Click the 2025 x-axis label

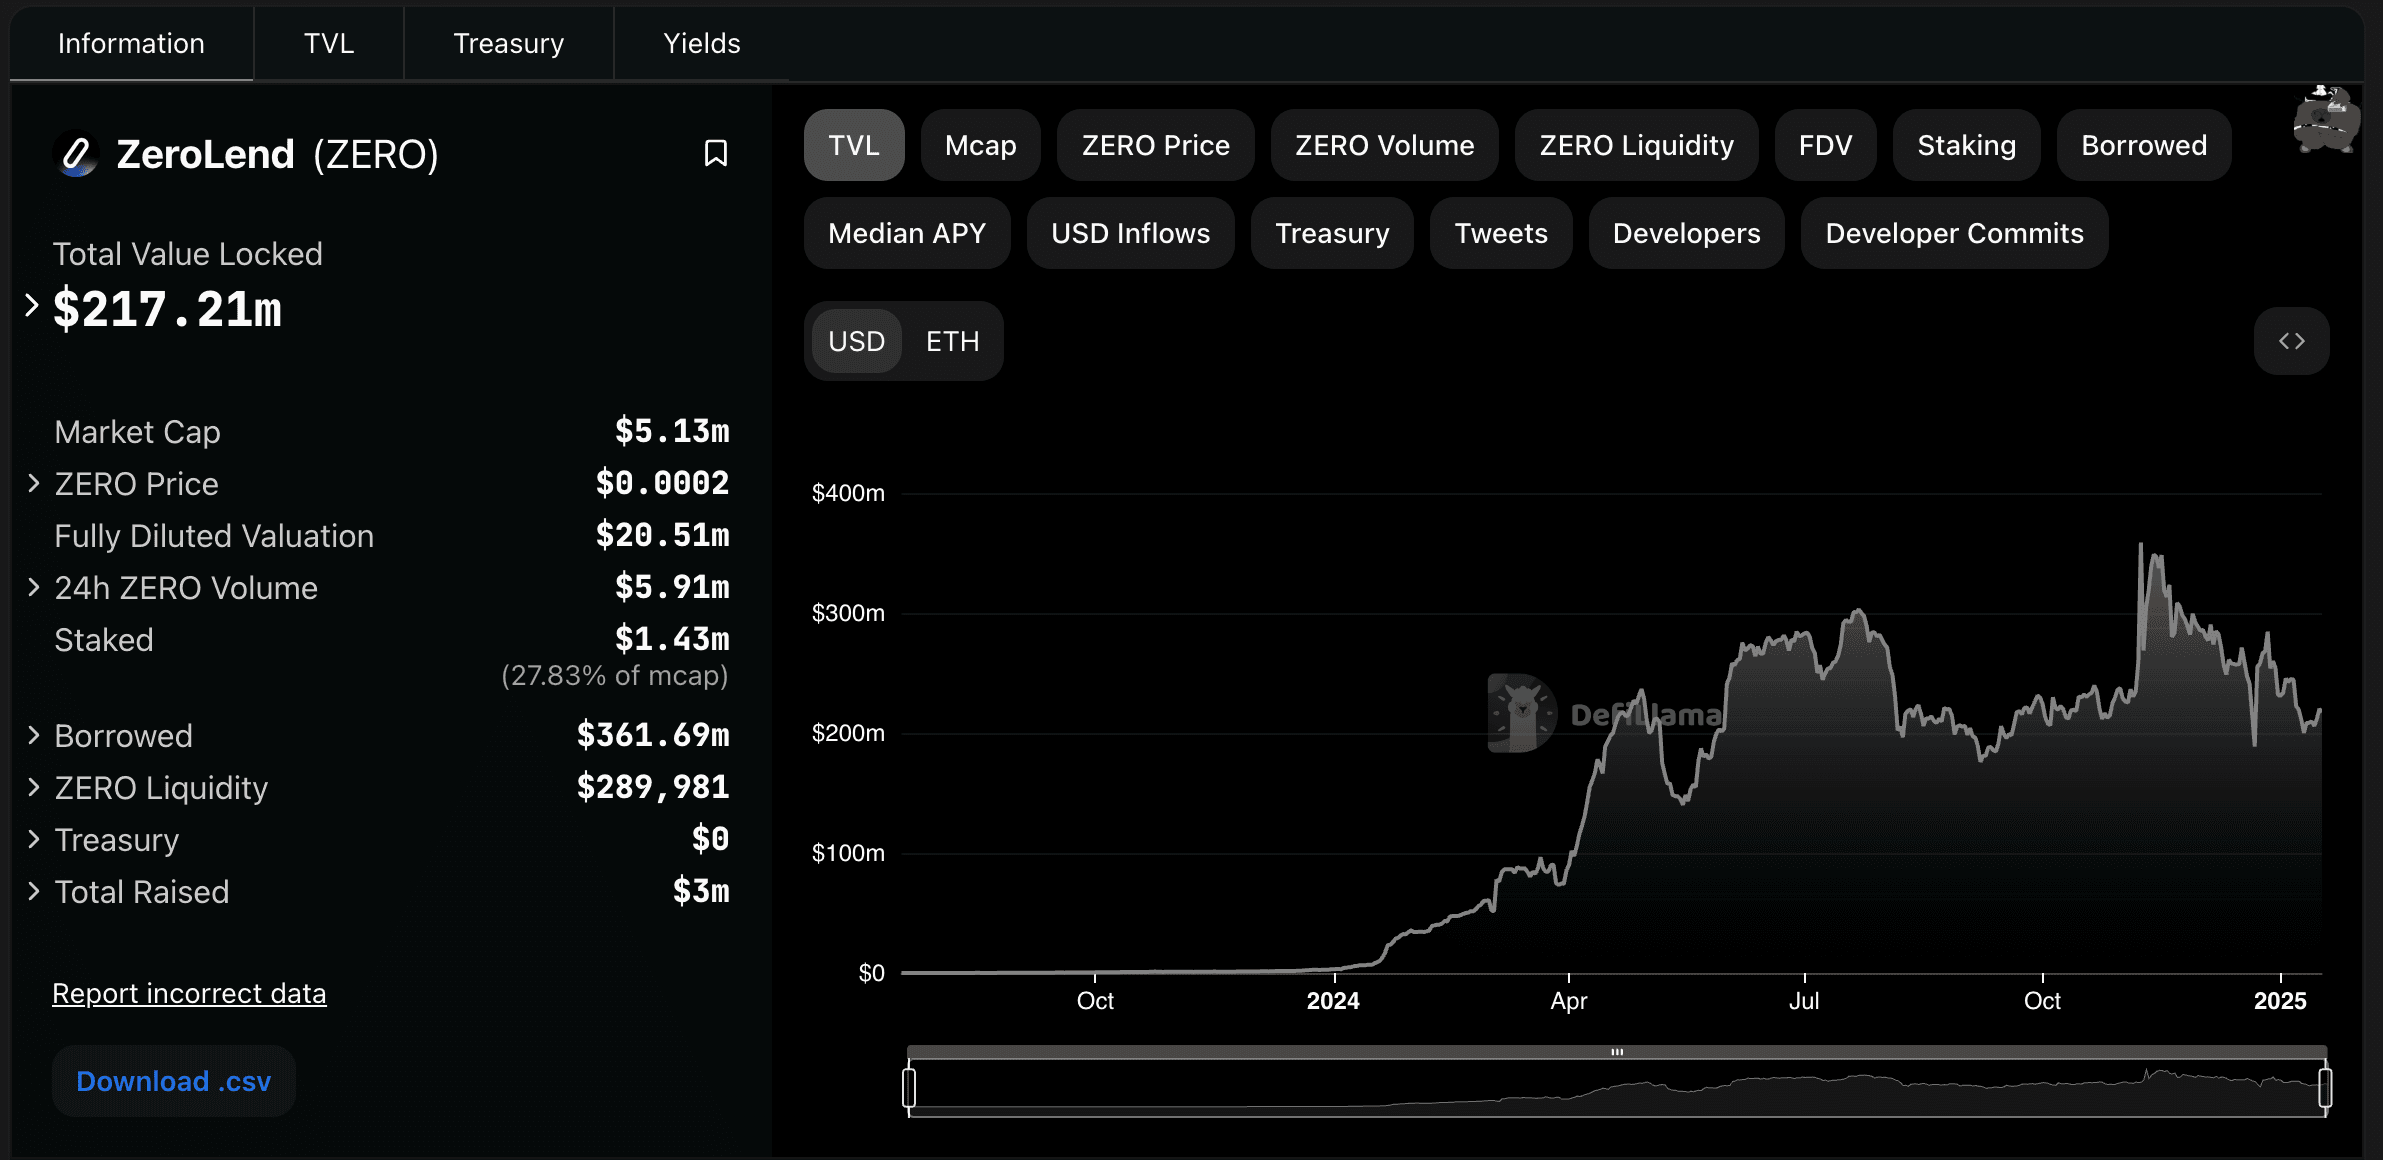click(2280, 1001)
